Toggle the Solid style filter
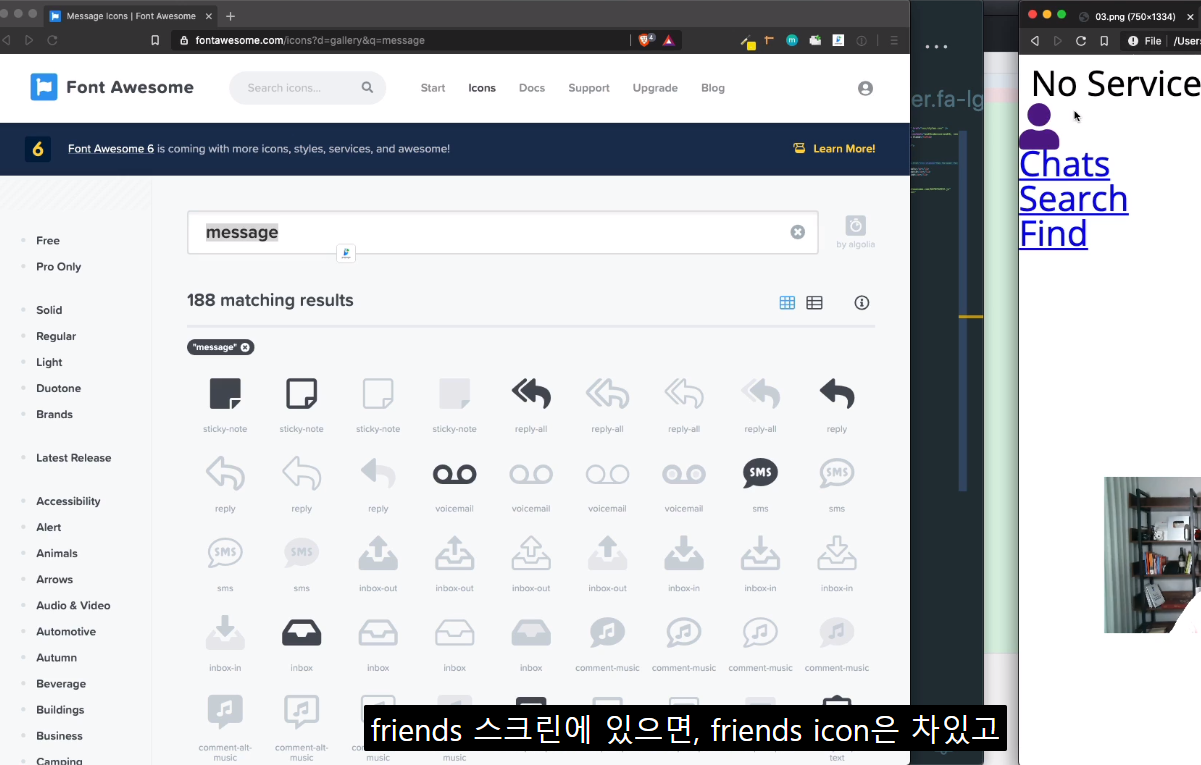Image resolution: width=1201 pixels, height=765 pixels. coord(49,310)
